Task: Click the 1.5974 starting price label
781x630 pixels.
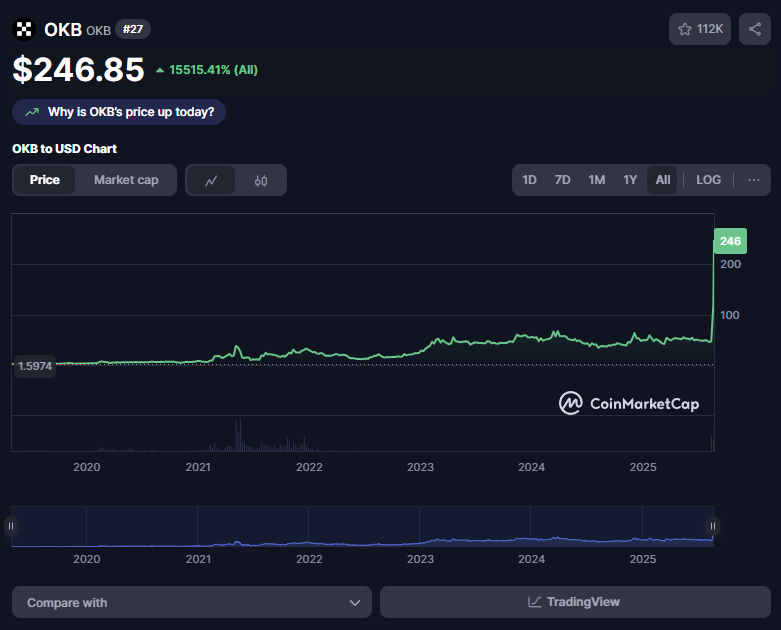Action: coord(34,366)
